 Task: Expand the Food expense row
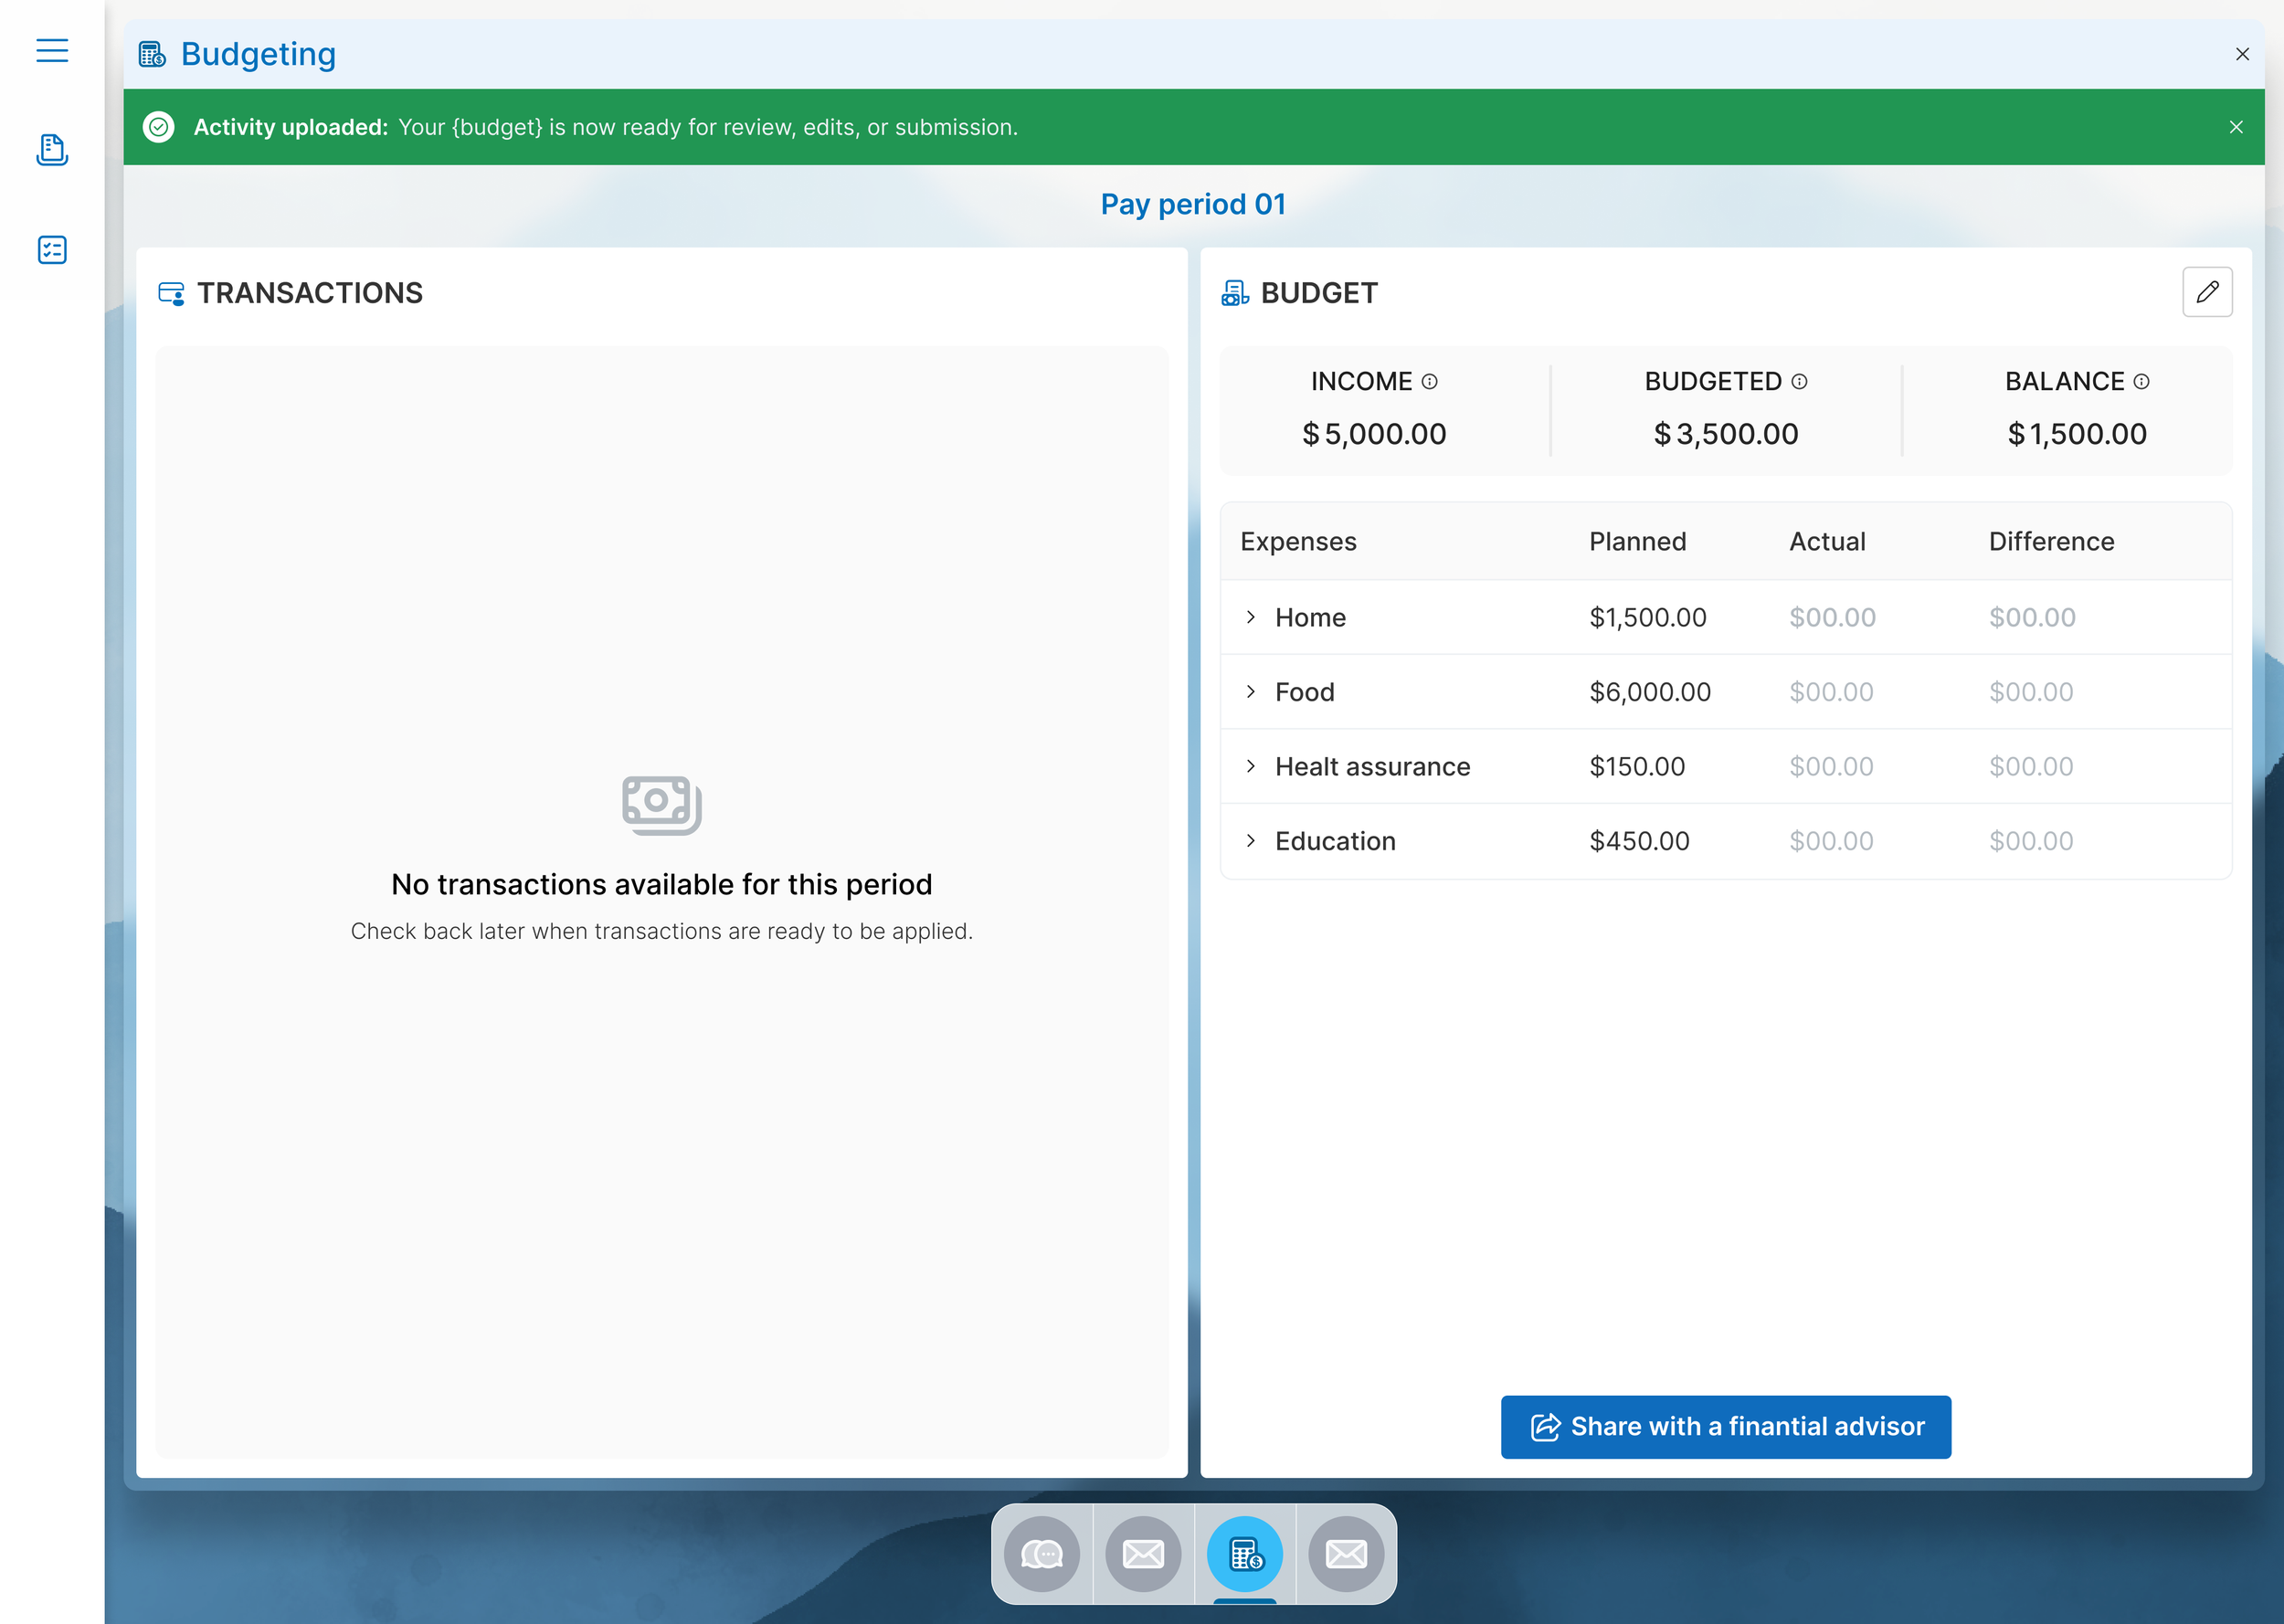(1251, 692)
